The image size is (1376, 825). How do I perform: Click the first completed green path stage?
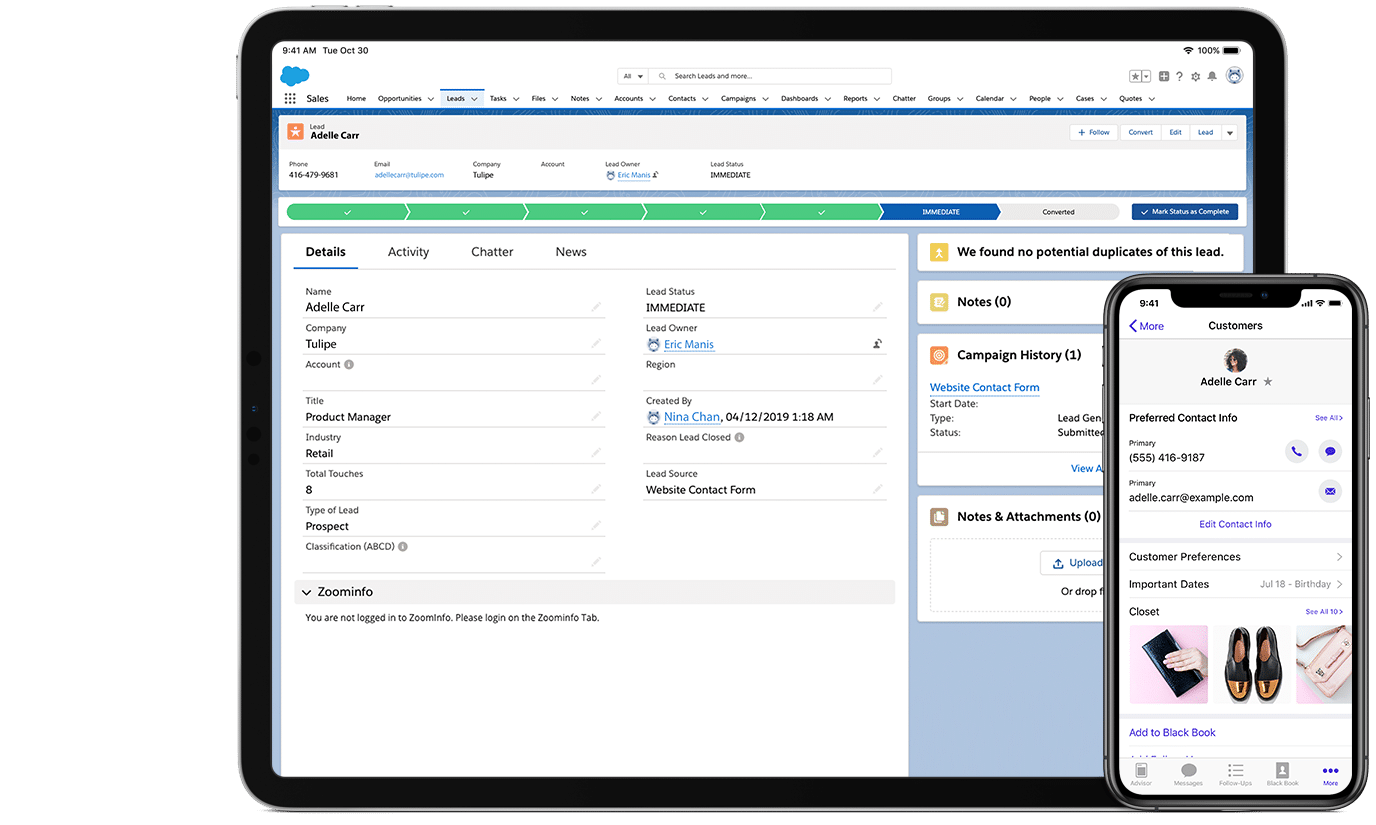(347, 212)
